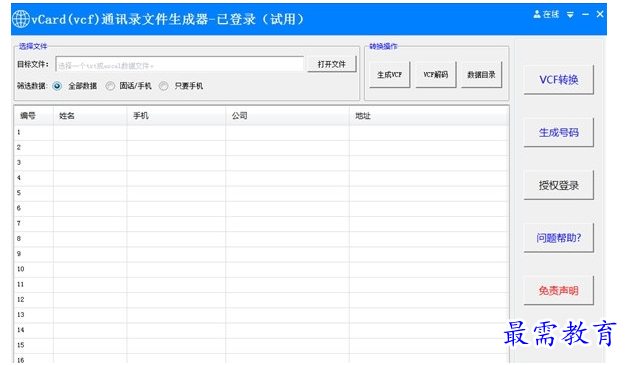Select table row numbered 11
Image resolution: width=625 pixels, height=365 pixels.
tap(261, 285)
